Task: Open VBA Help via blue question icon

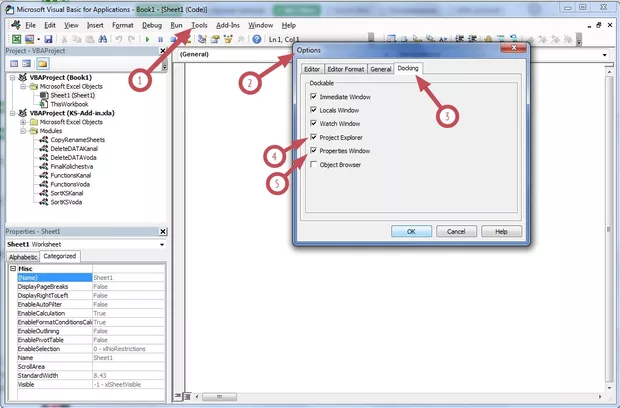Action: pyautogui.click(x=257, y=39)
